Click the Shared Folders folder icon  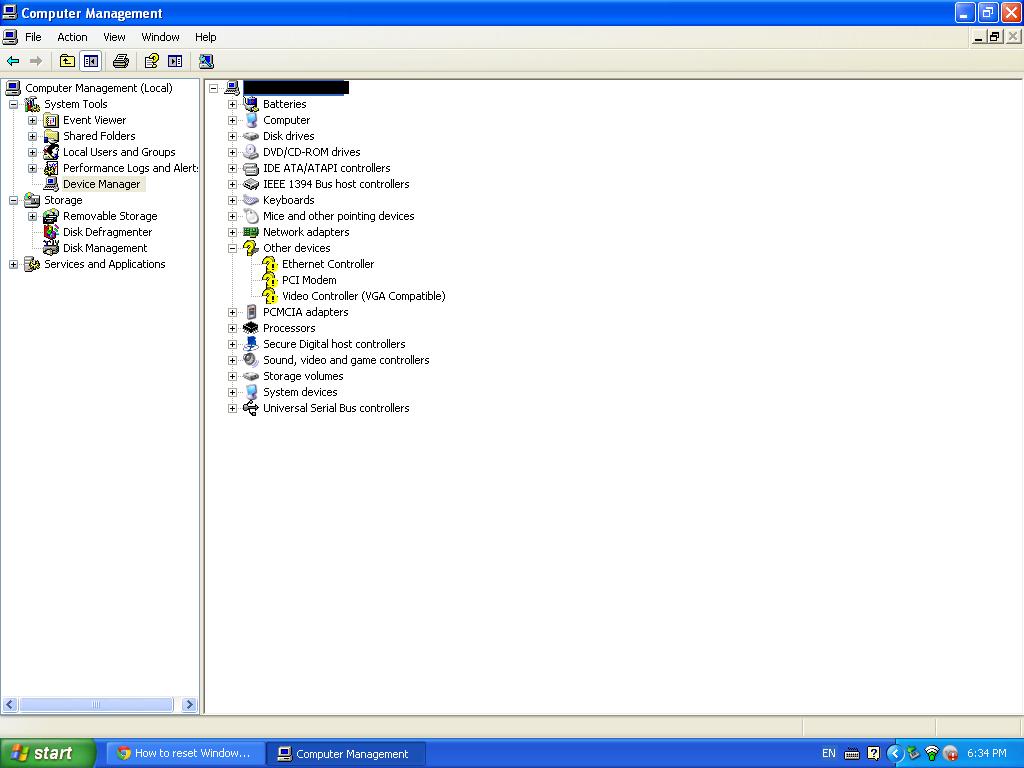(51, 136)
